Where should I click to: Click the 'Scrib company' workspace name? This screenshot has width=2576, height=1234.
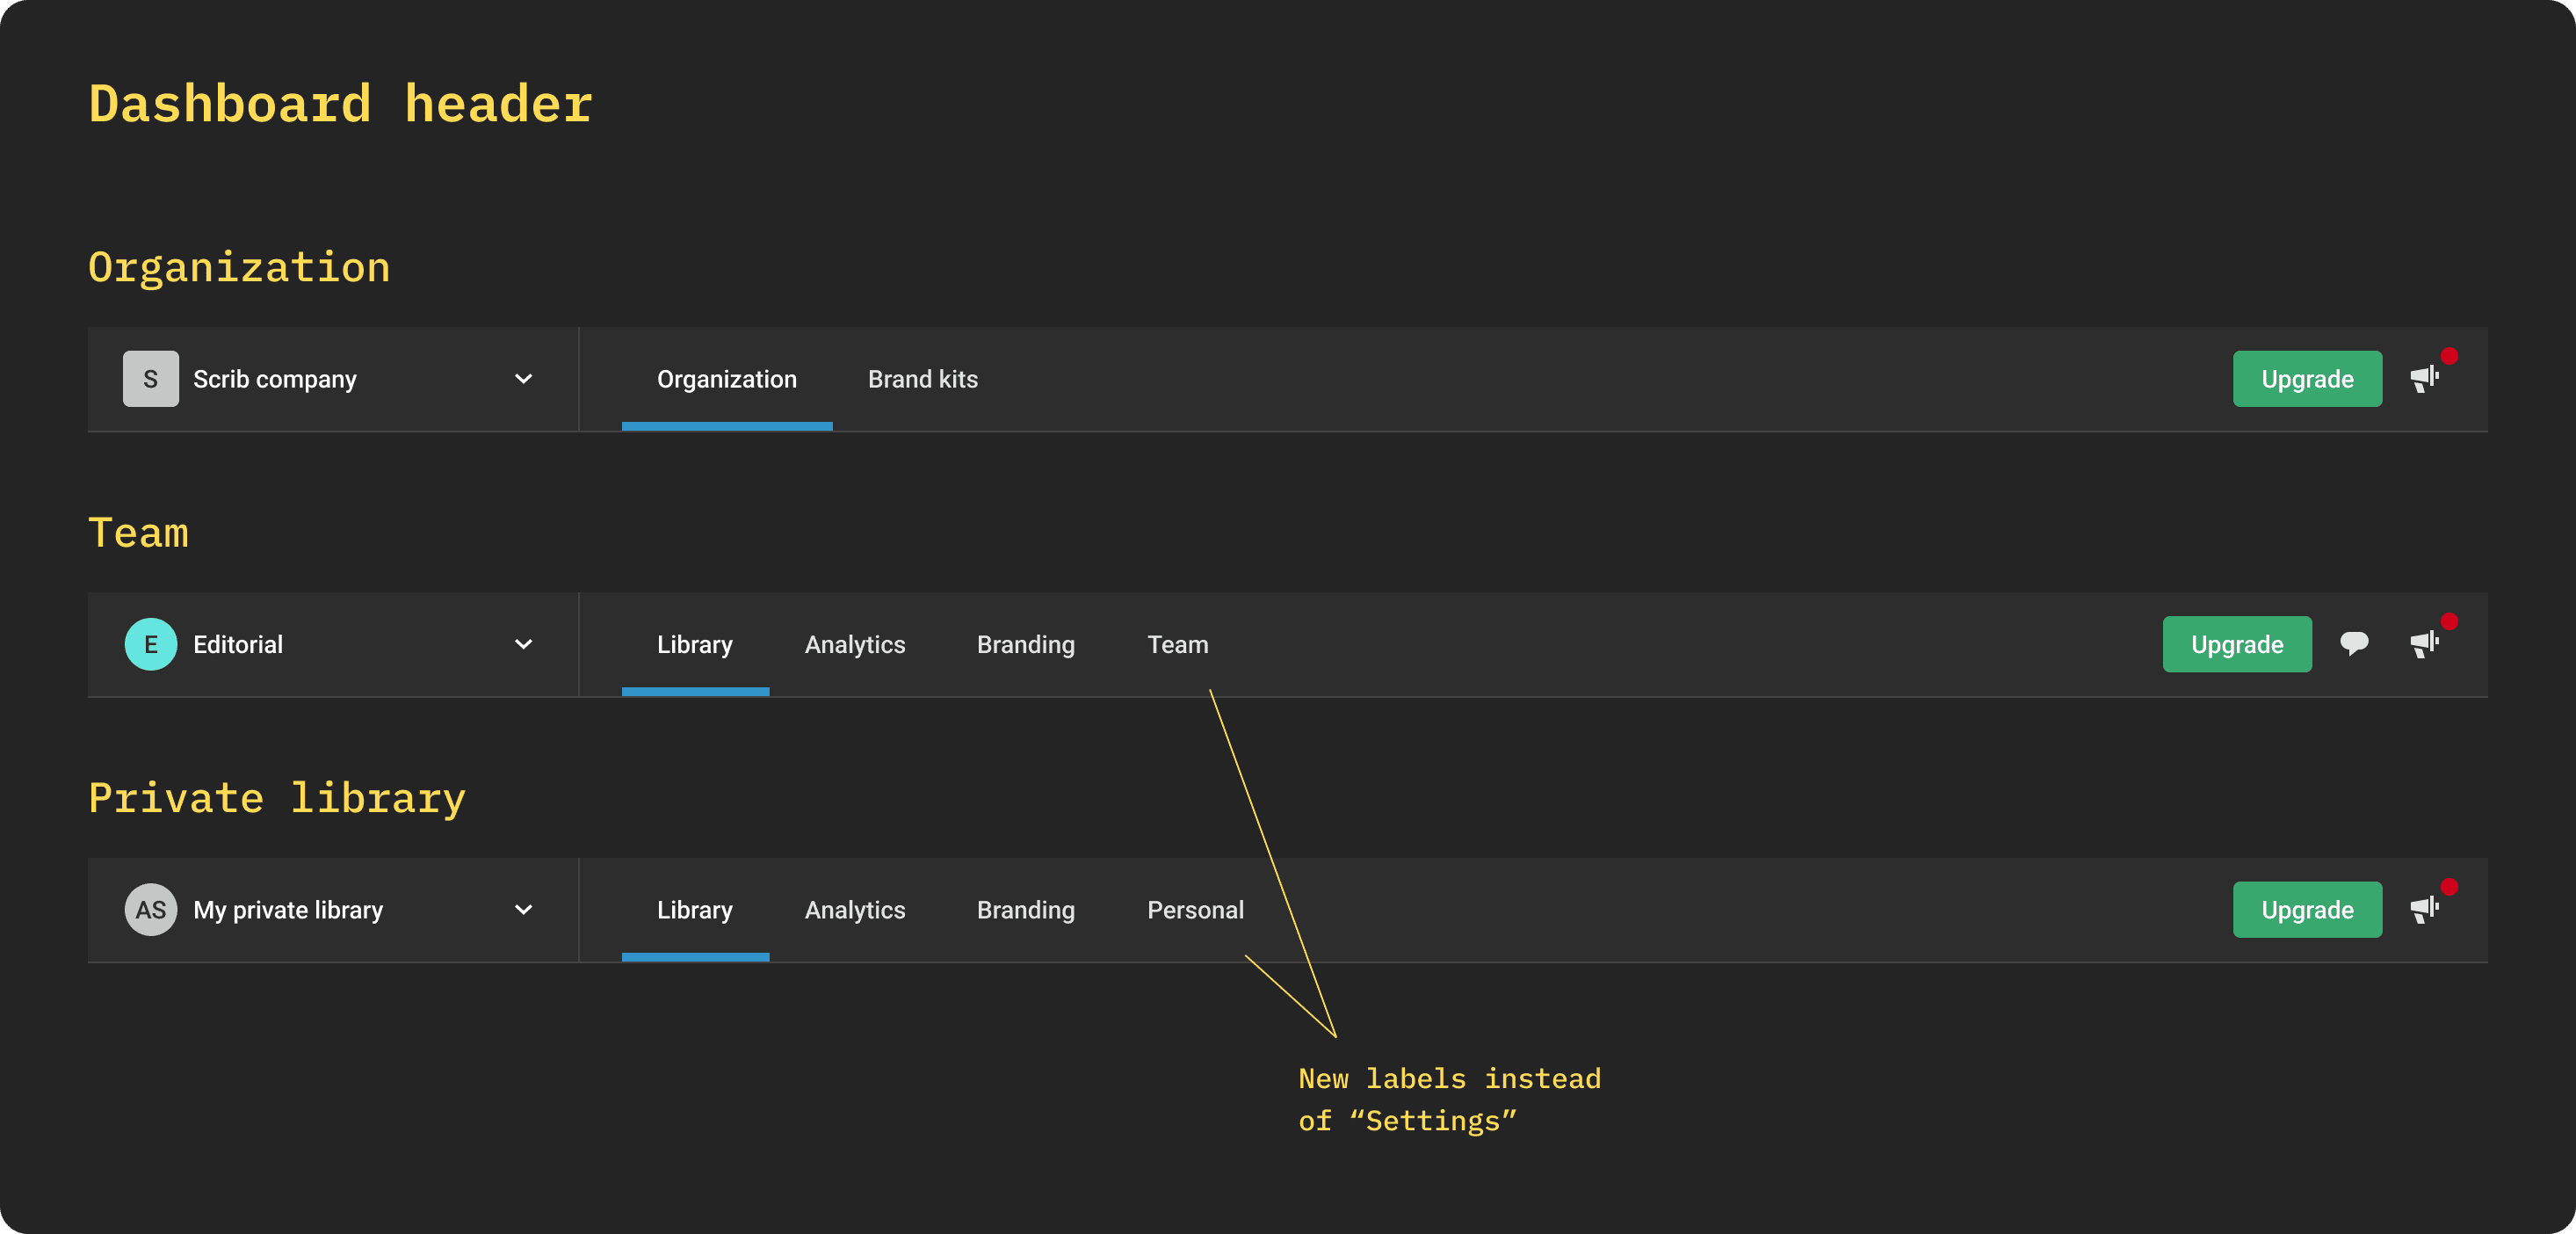pos(275,379)
